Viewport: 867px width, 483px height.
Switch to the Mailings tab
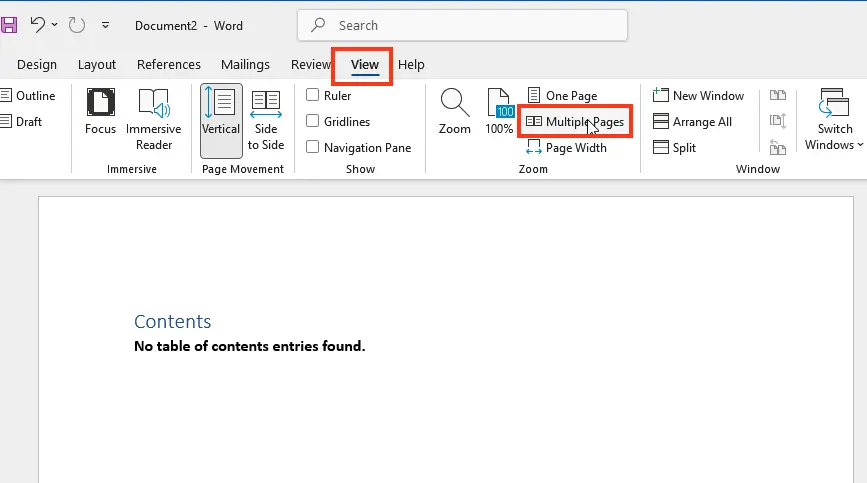[245, 65]
